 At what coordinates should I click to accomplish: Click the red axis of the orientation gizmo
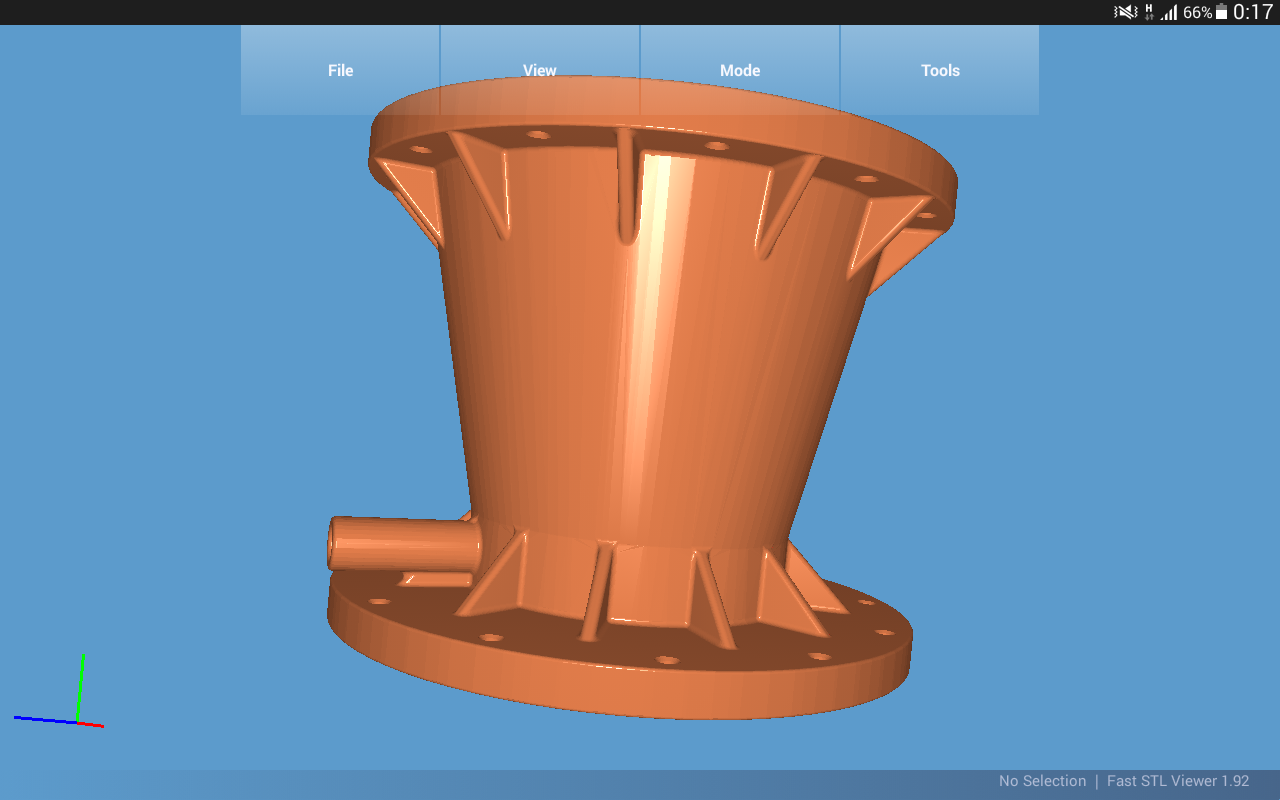(92, 724)
